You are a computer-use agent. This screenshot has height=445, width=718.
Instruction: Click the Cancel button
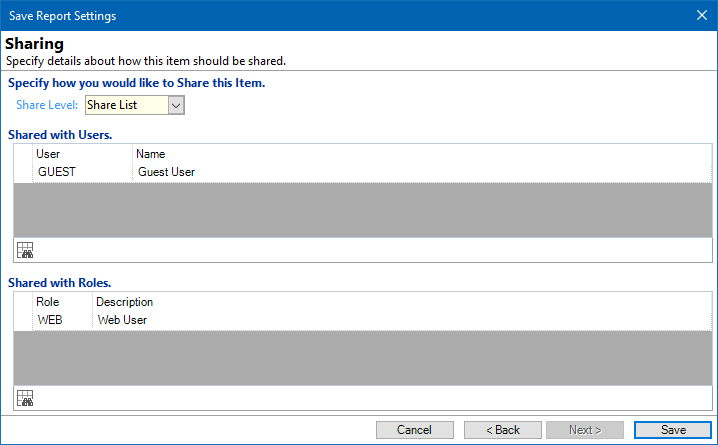coord(415,430)
